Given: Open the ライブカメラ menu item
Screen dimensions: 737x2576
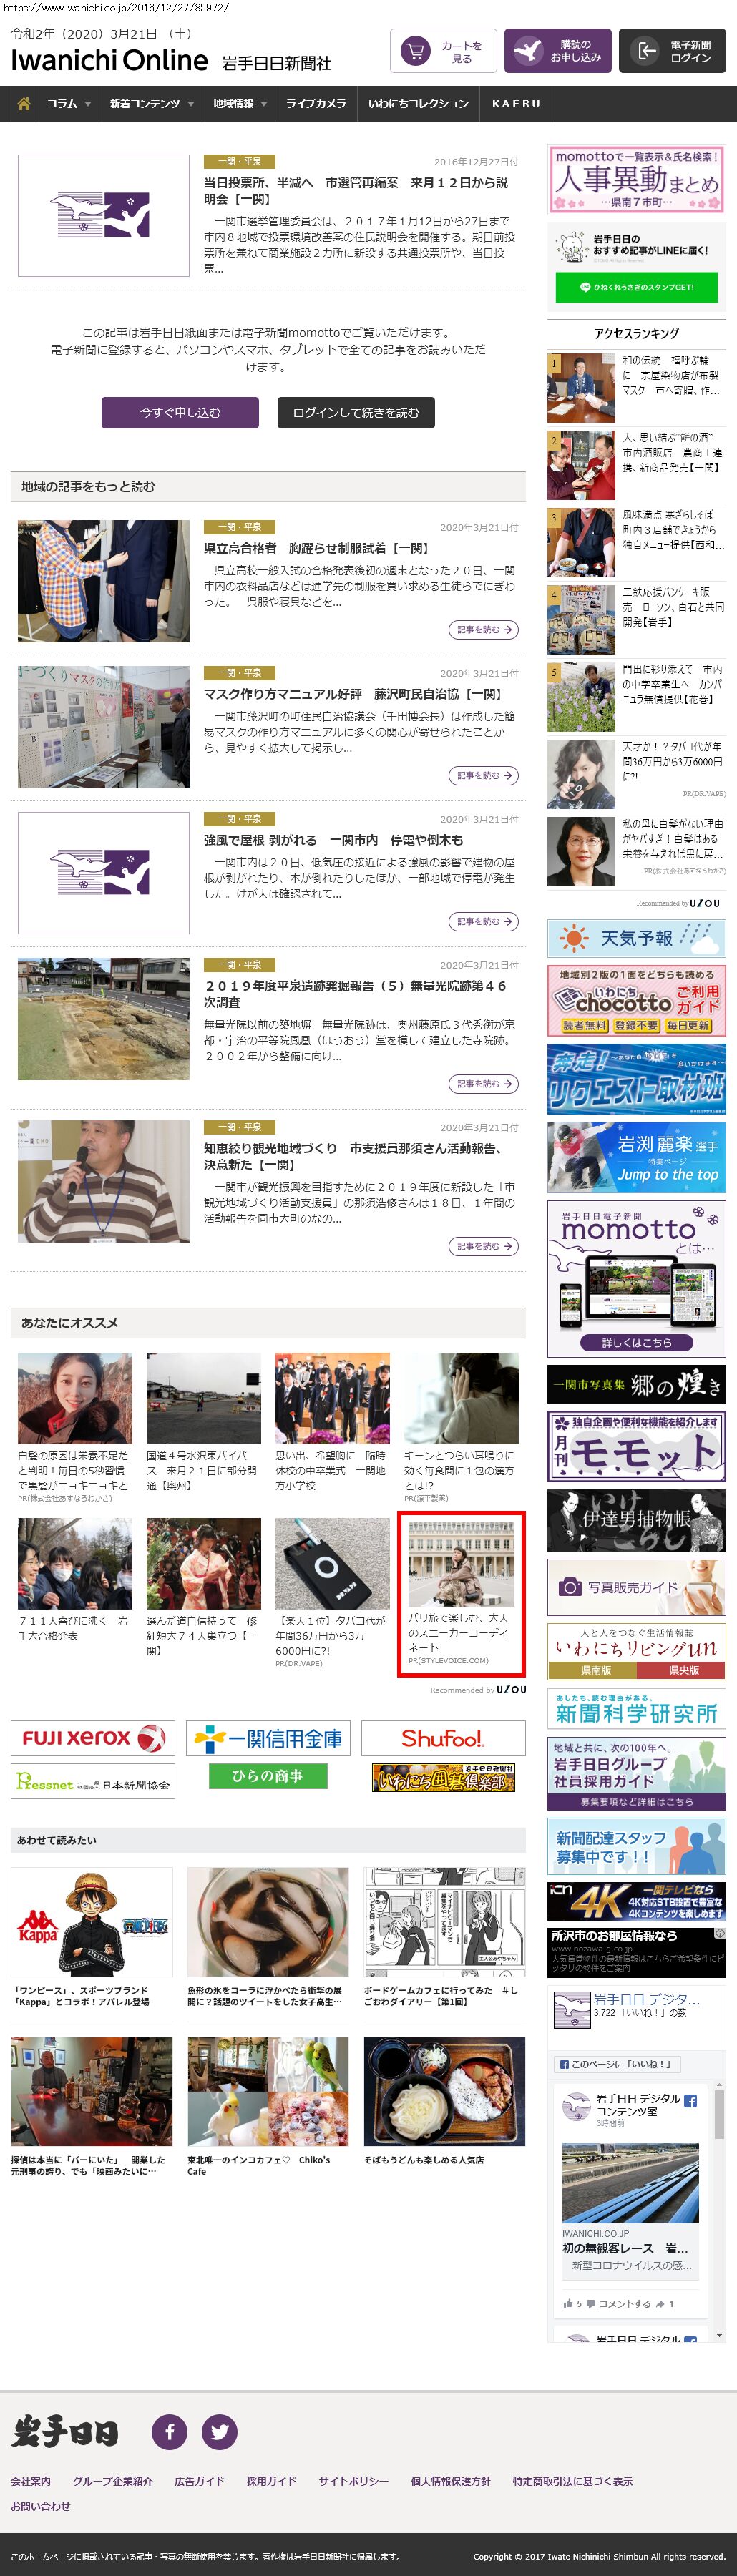Looking at the screenshot, I should coord(316,103).
